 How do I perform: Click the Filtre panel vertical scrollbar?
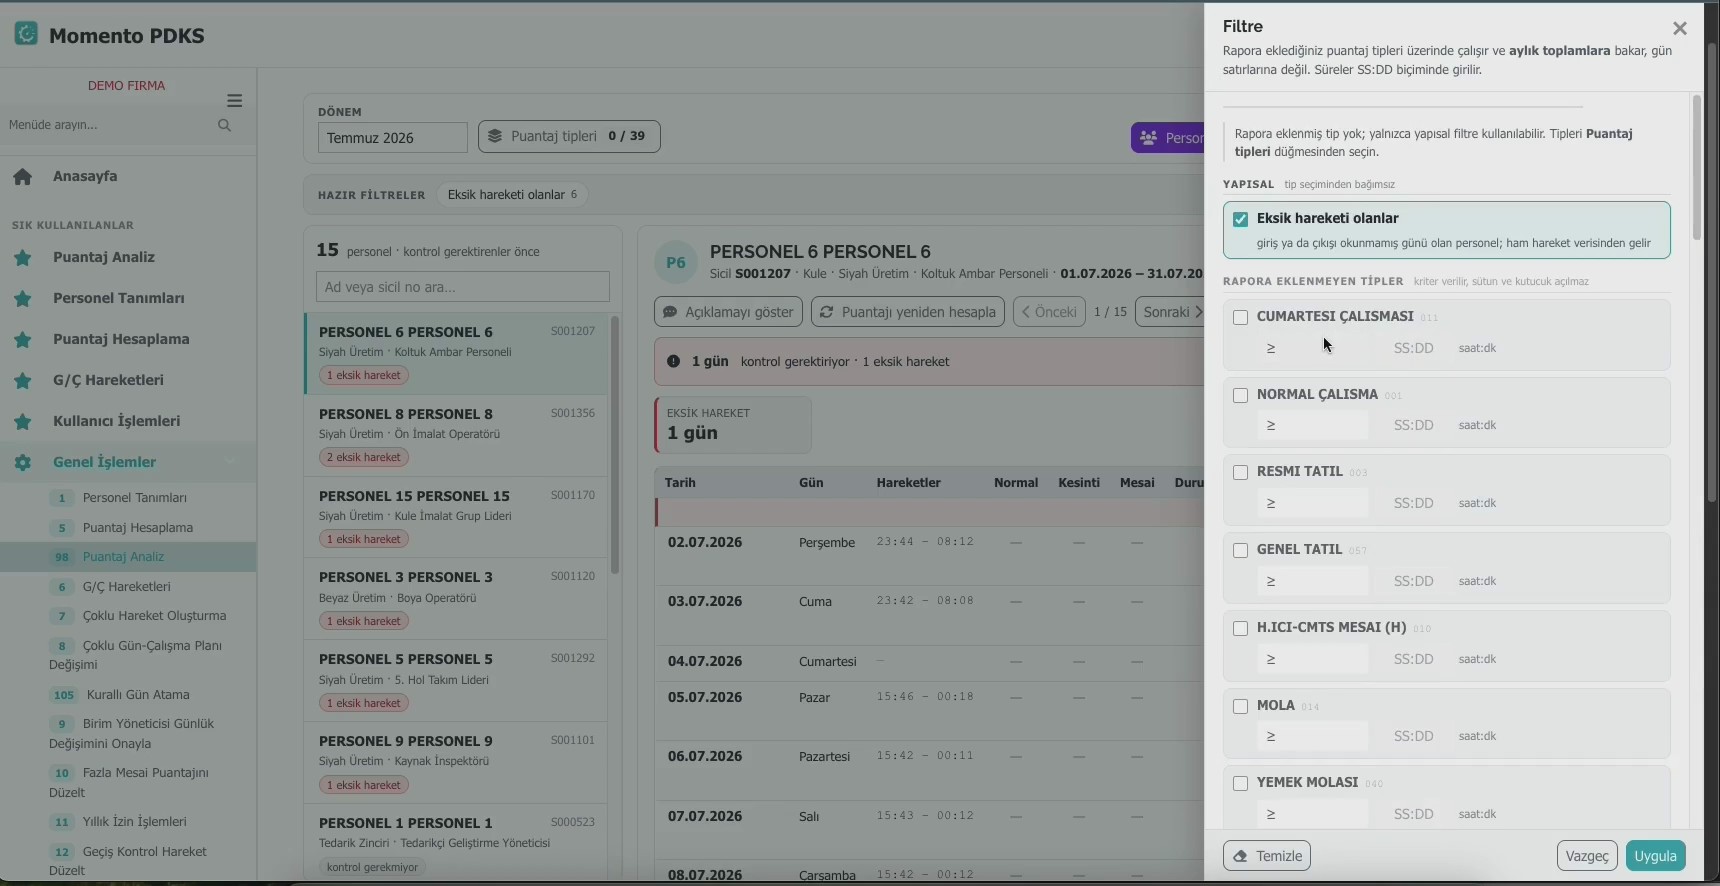[x=1696, y=167]
